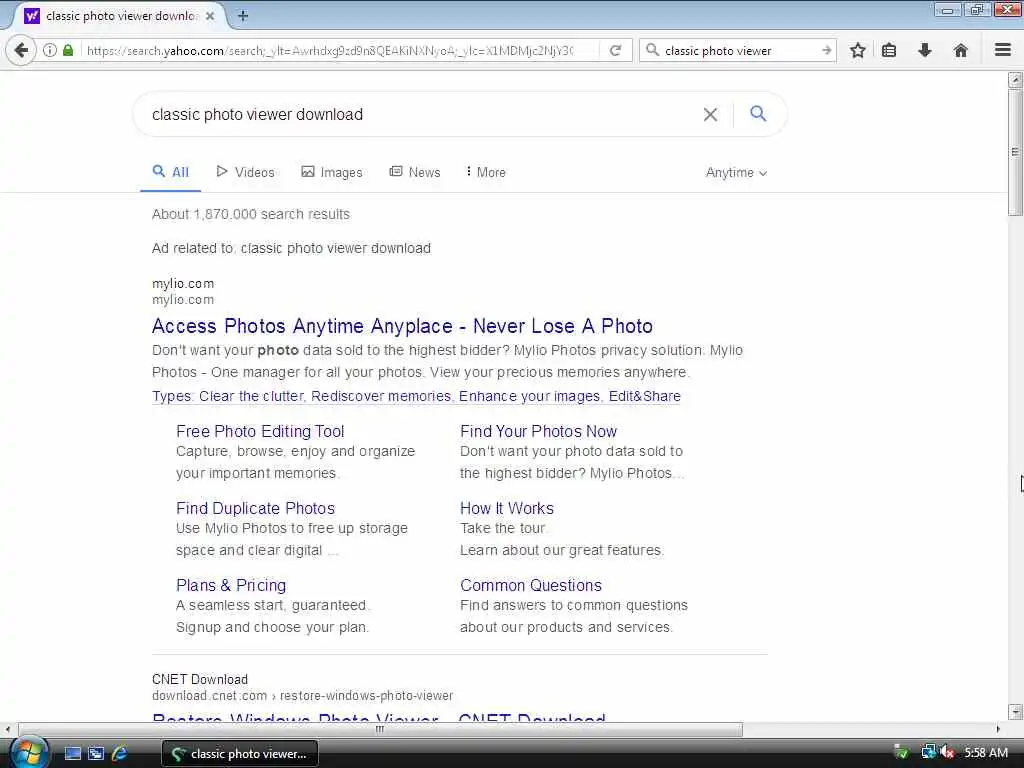The height and width of the screenshot is (768, 1024).
Task: Open Find Duplicate Photos link
Action: tap(255, 508)
